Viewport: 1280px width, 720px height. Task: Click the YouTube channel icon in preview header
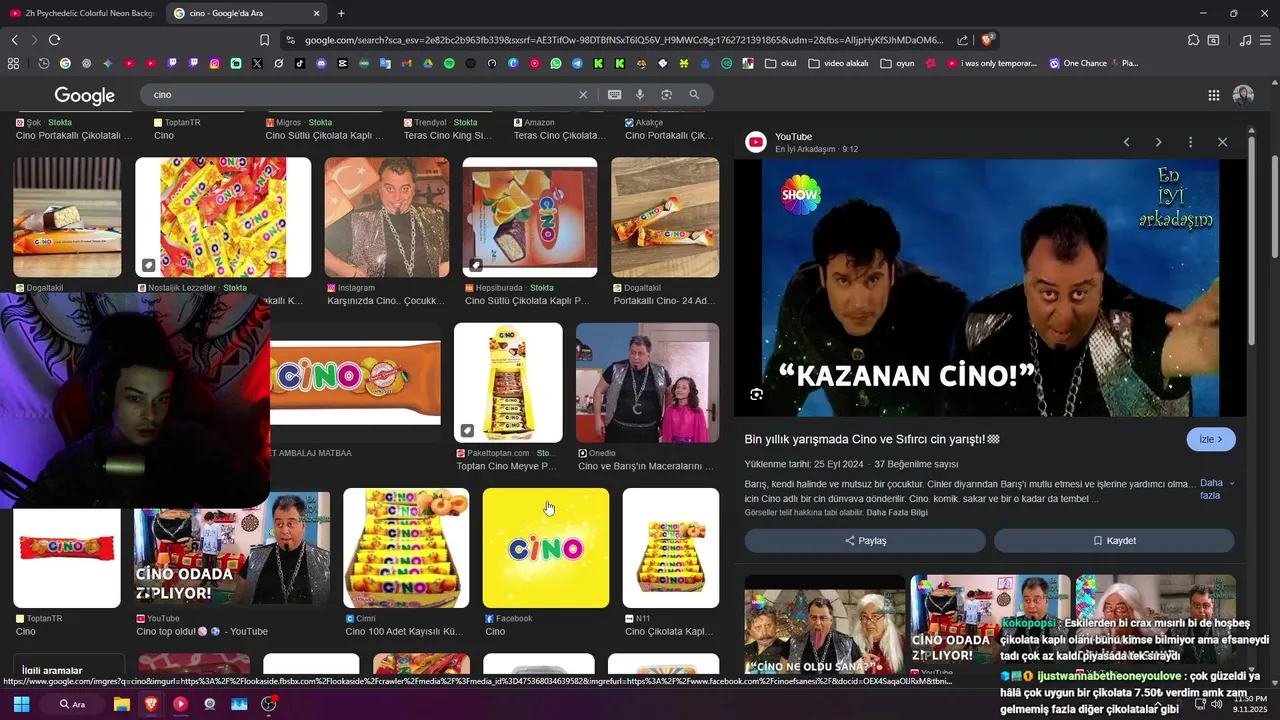(756, 142)
